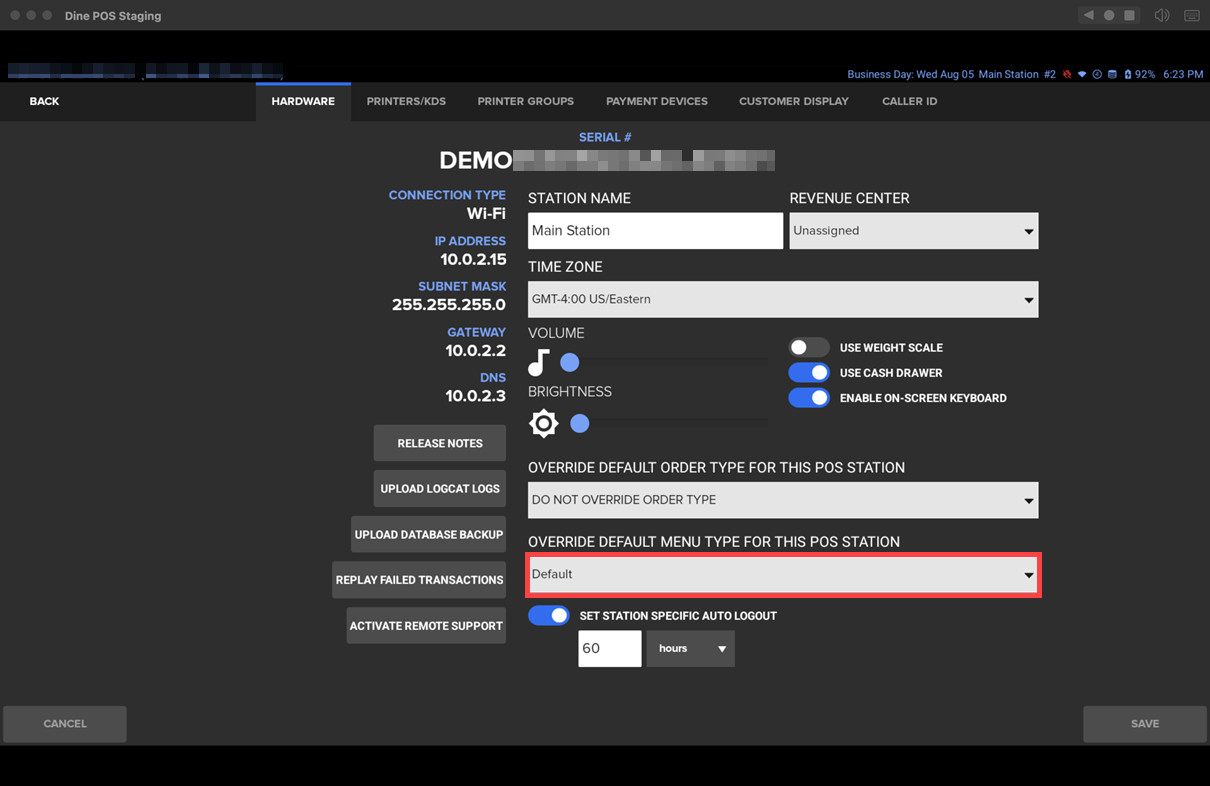Click the keyboard icon in title bar
This screenshot has width=1210, height=786.
(1192, 16)
